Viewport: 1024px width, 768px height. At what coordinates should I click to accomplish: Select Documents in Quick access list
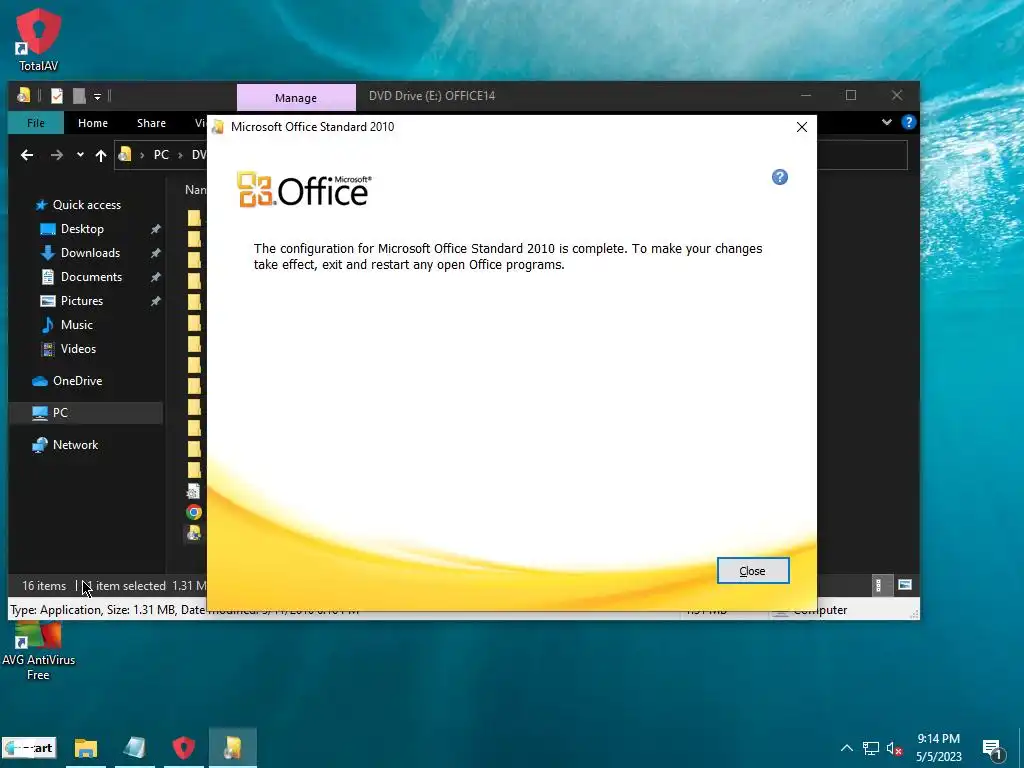91,277
